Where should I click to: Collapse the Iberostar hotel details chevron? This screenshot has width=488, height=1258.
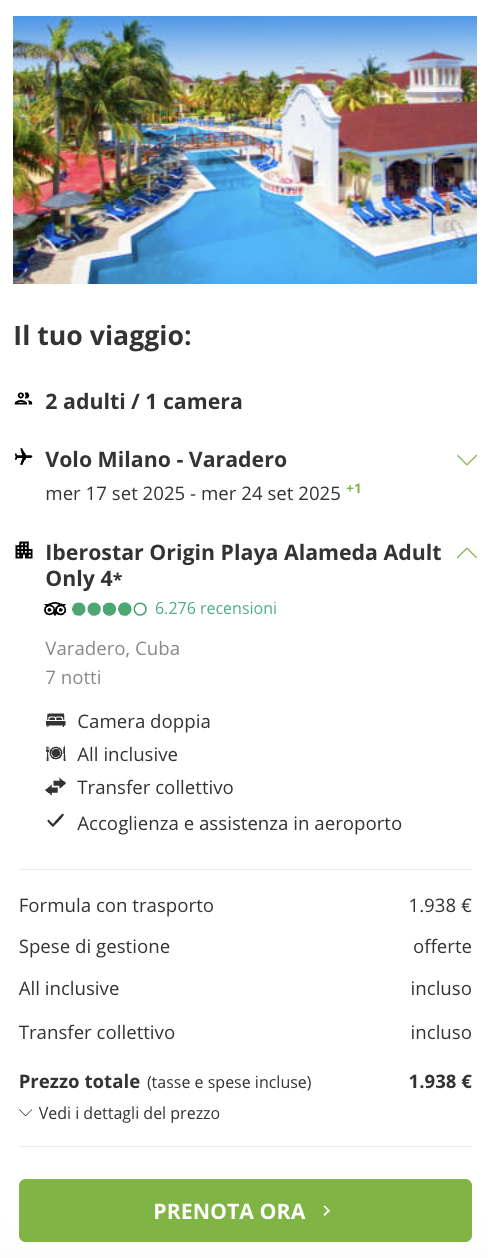466,552
